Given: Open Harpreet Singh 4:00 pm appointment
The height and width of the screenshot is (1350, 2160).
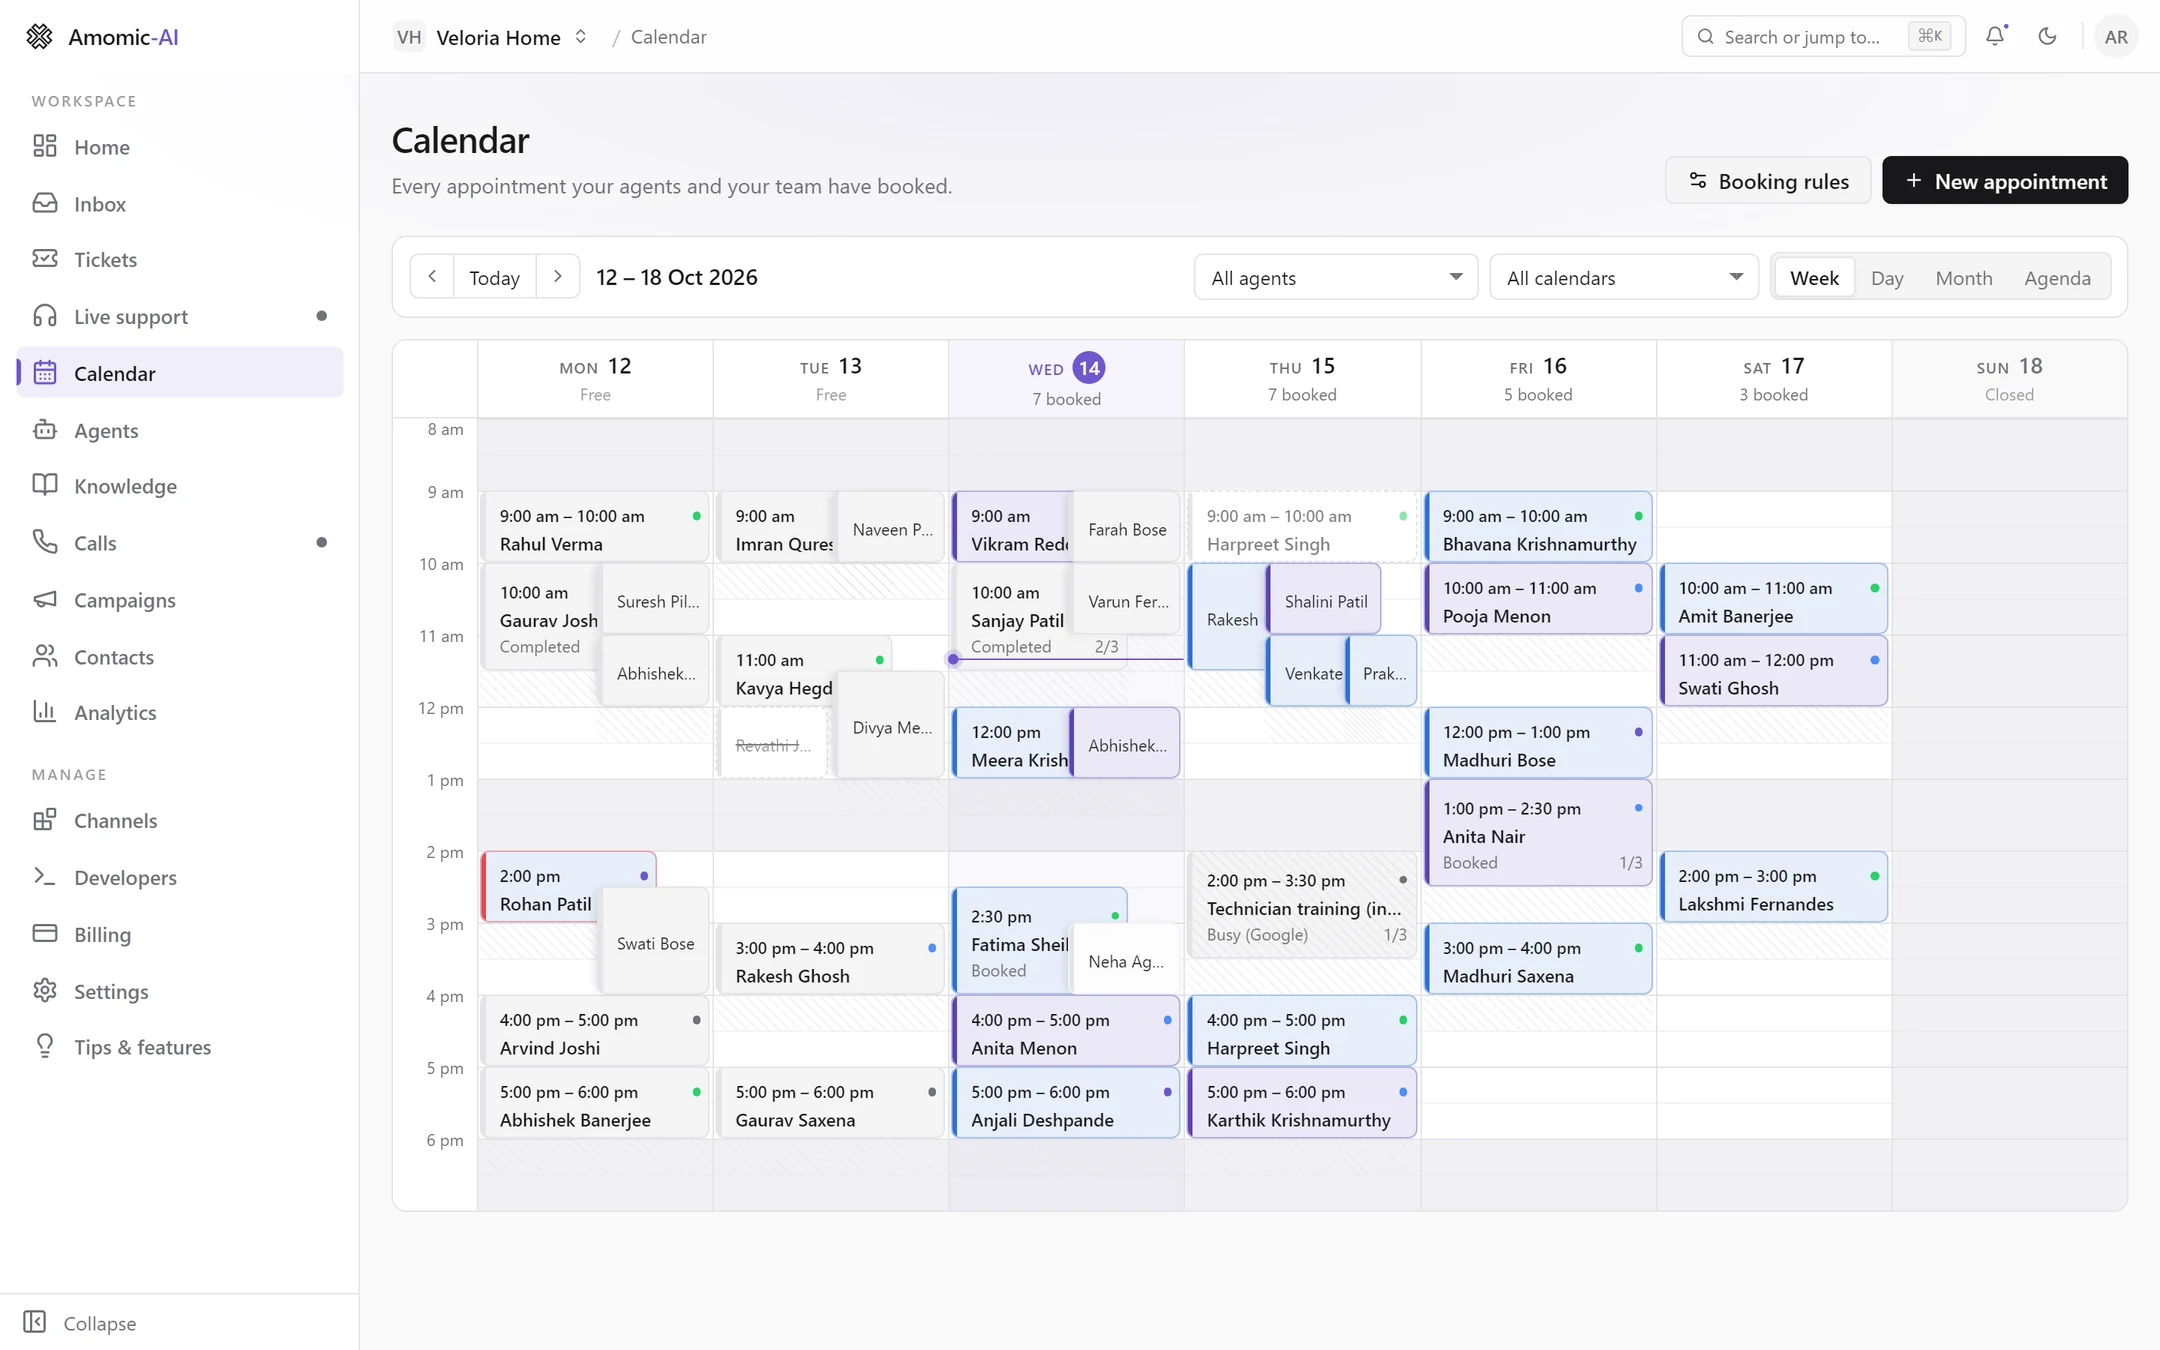Looking at the screenshot, I should (1302, 1031).
